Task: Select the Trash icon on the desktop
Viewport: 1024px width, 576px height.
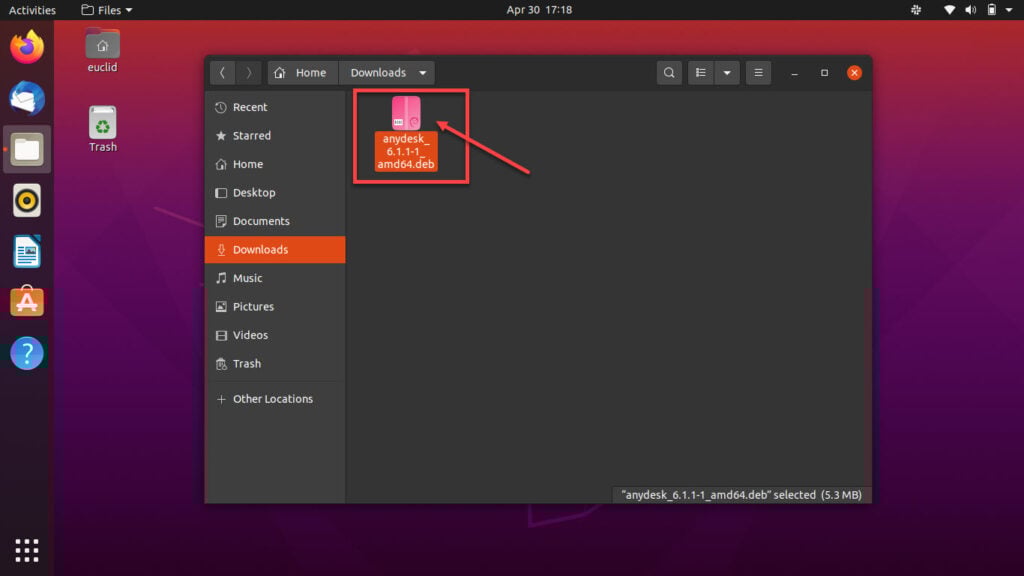Action: point(103,129)
